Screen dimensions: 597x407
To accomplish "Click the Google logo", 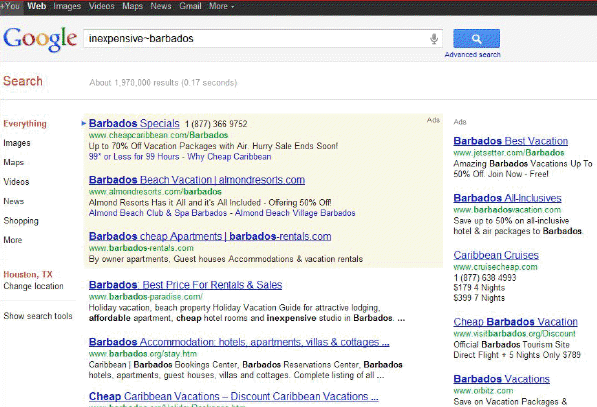I will tap(40, 39).
